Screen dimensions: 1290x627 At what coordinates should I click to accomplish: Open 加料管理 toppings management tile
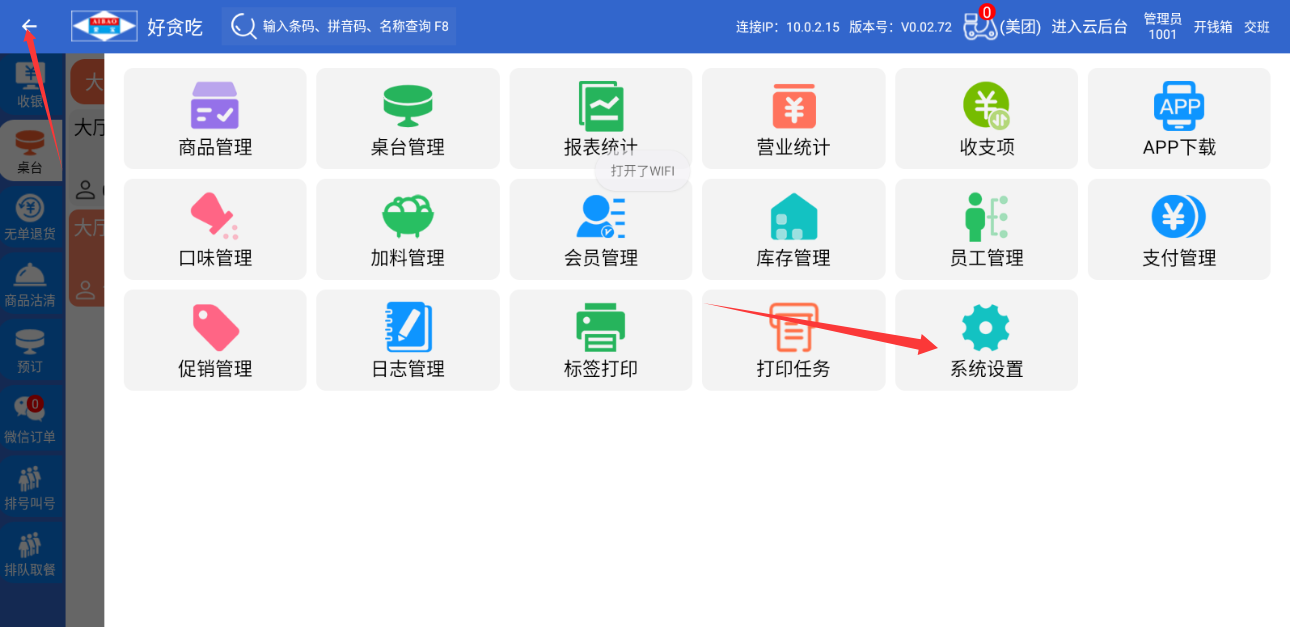407,229
